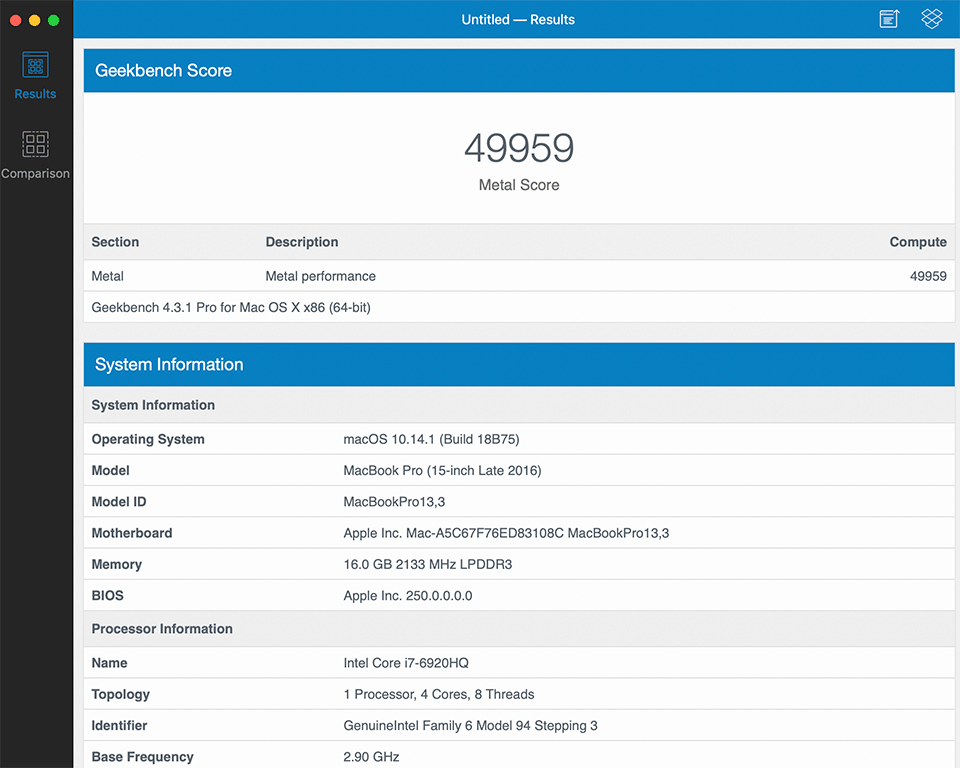Click the Topology label

tap(121, 694)
